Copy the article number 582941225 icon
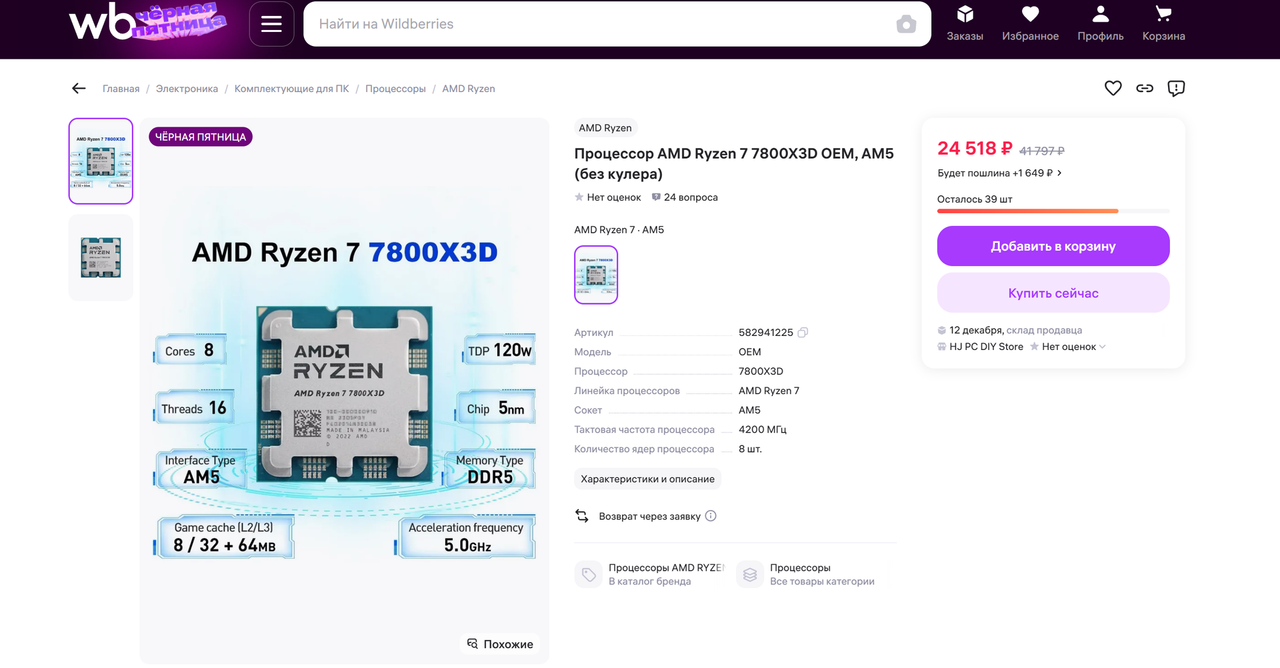 click(x=803, y=333)
